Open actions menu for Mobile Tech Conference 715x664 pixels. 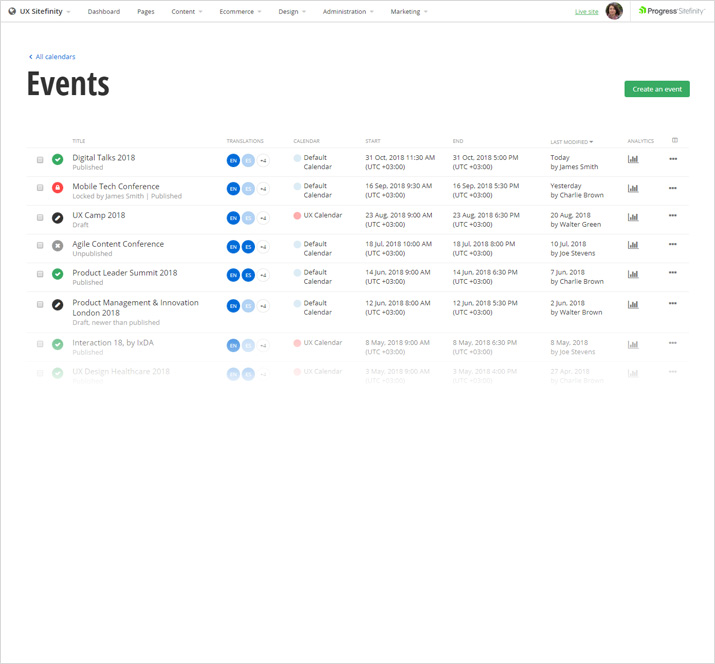[x=673, y=188]
